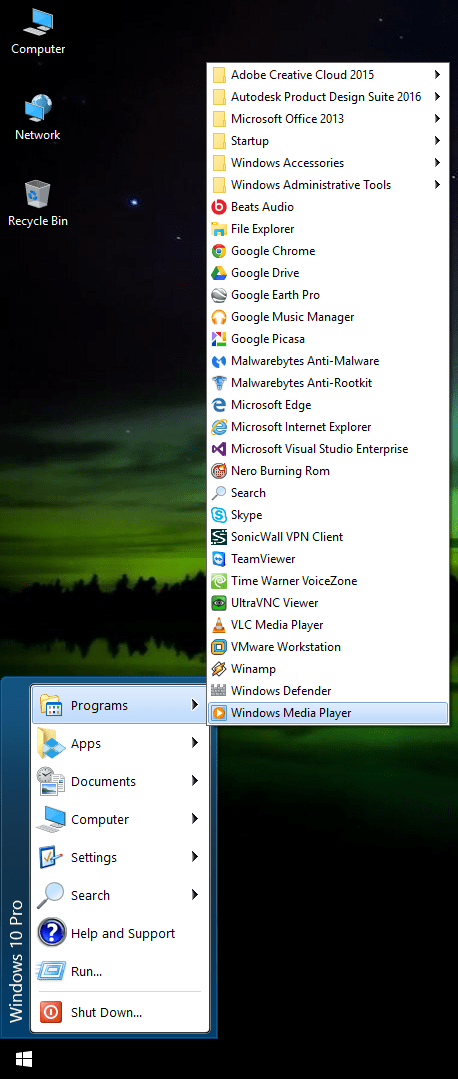Launch Microsoft Visual Studio Enterprise

328,449
